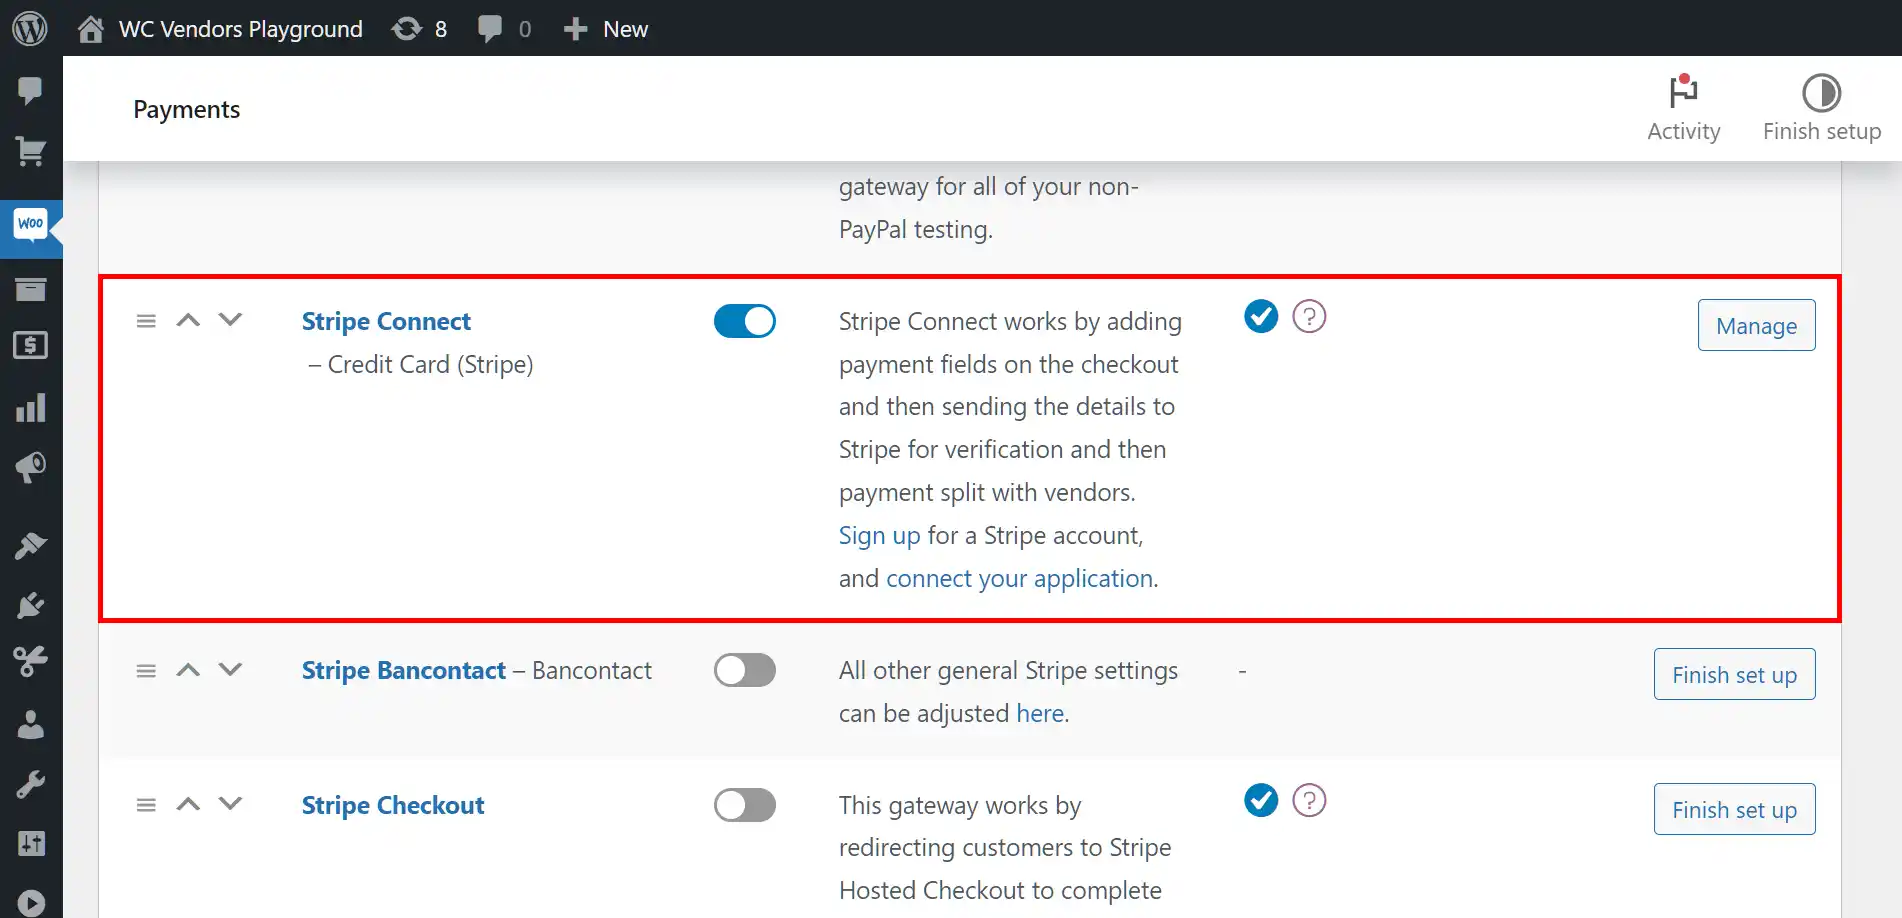This screenshot has width=1902, height=918.
Task: Open the WordPress logo menu
Action: tap(30, 28)
